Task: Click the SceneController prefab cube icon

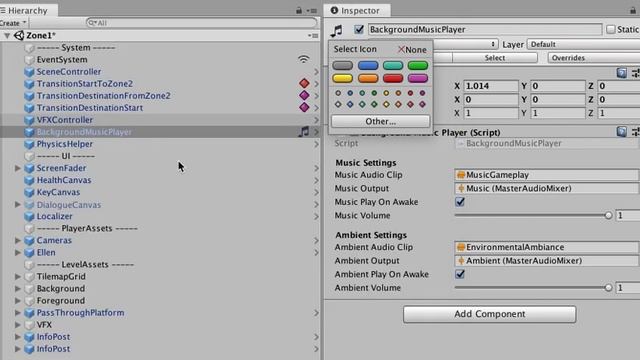Action: tap(29, 72)
